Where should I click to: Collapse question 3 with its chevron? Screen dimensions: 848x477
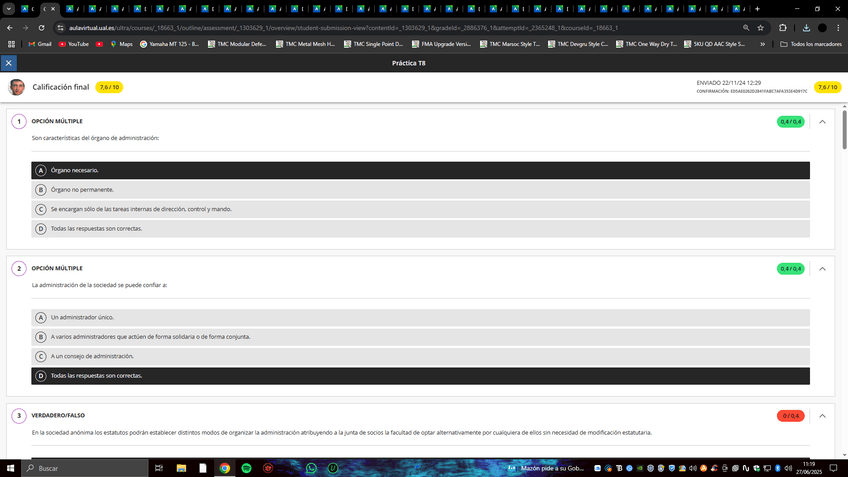[x=822, y=416]
